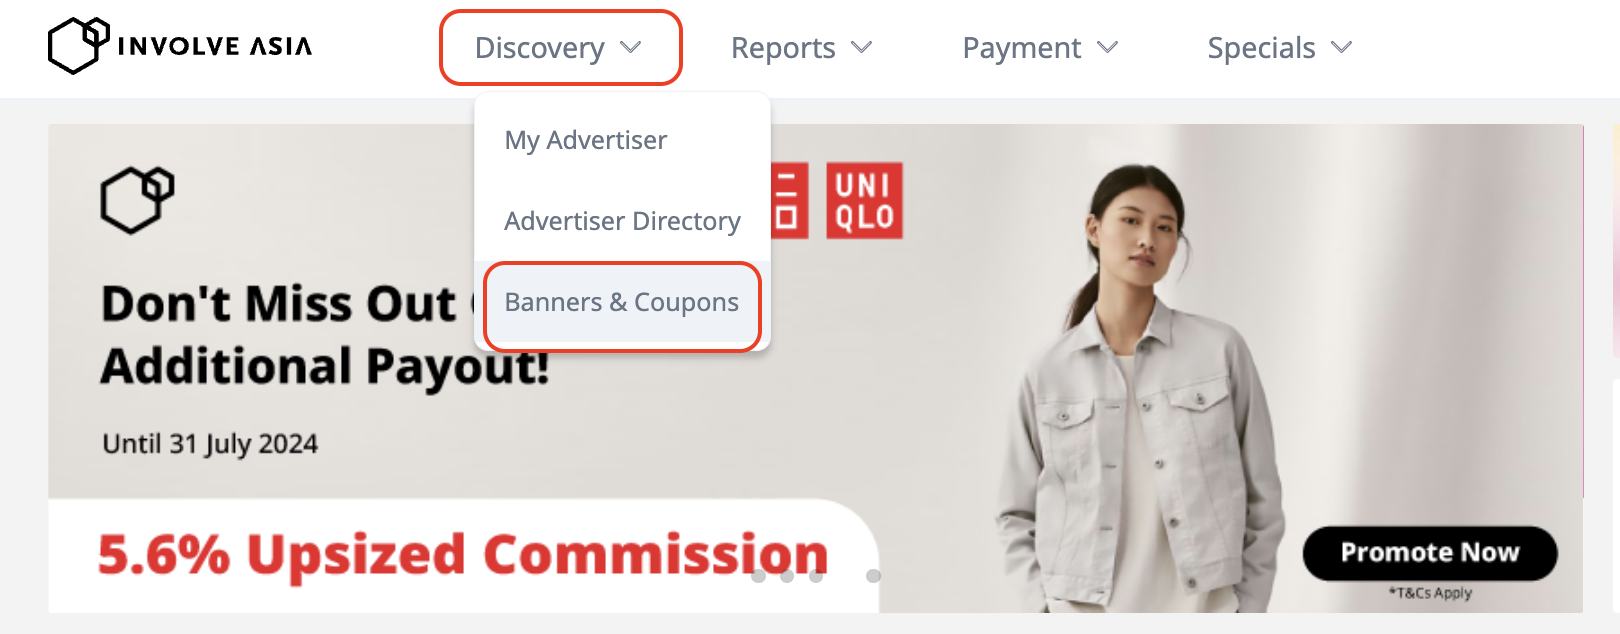Click the 5.6% Upsized Commission headline
Image resolution: width=1620 pixels, height=634 pixels.
pos(463,554)
